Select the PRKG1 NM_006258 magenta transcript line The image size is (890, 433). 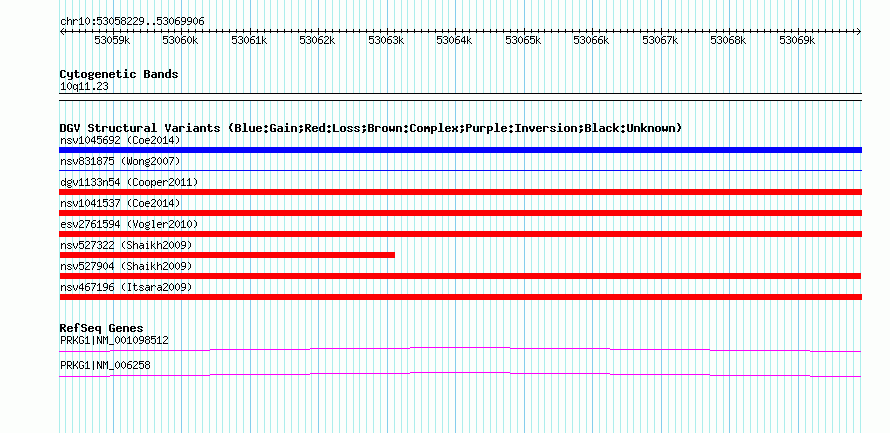tap(460, 375)
